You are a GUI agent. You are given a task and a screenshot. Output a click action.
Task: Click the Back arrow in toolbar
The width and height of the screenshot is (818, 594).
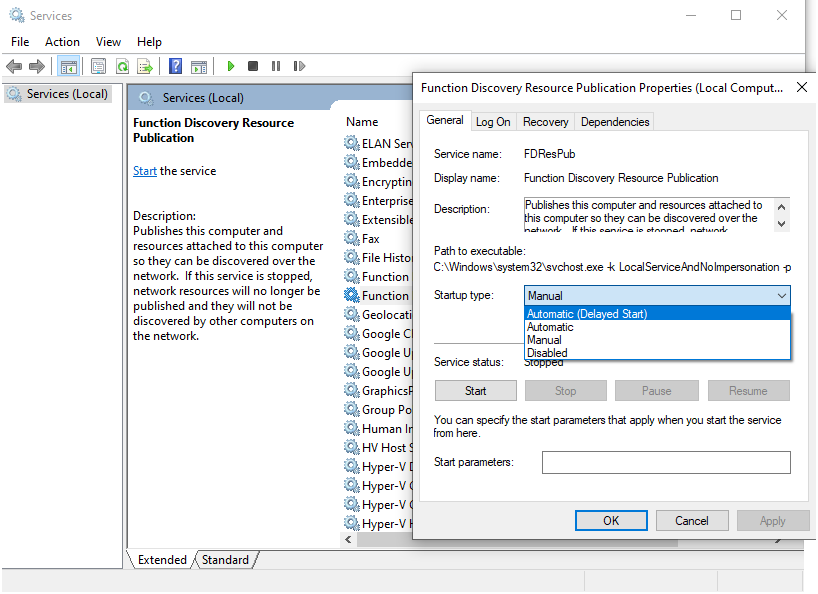coord(14,66)
